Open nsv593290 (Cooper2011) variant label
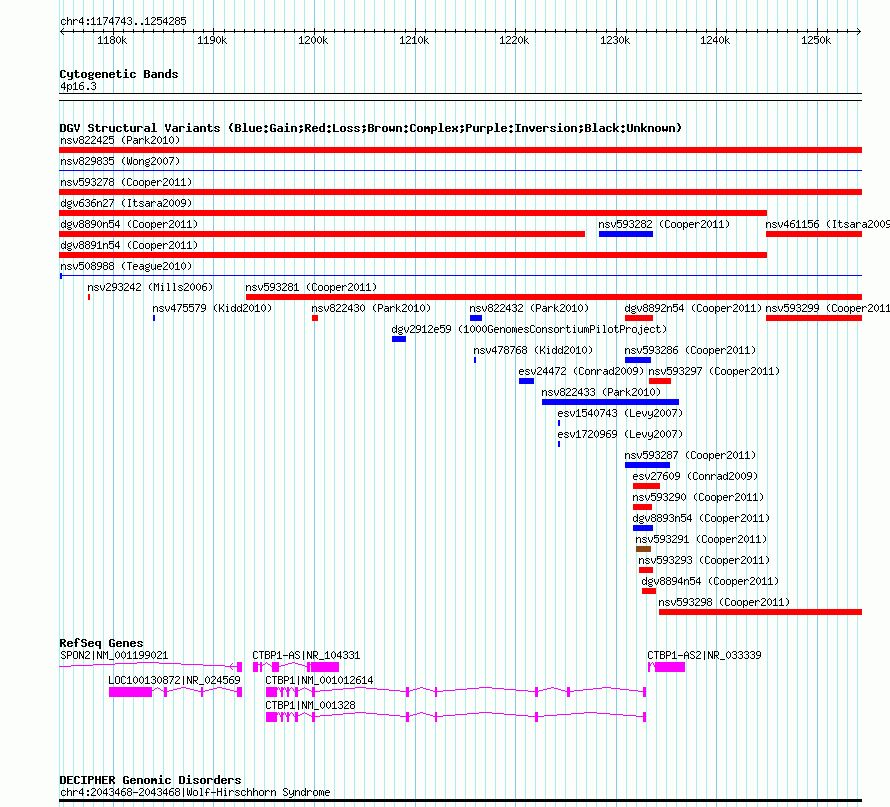The image size is (890, 807). (698, 497)
